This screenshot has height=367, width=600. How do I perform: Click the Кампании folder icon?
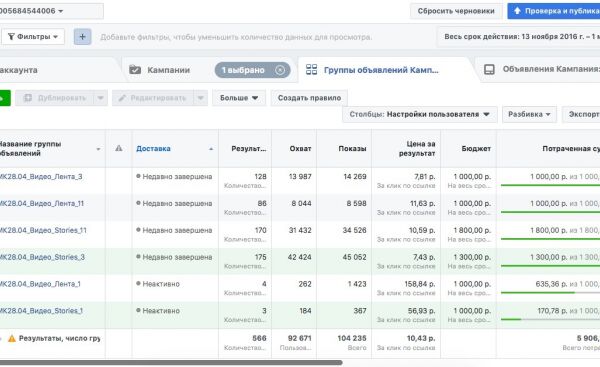pyautogui.click(x=135, y=70)
